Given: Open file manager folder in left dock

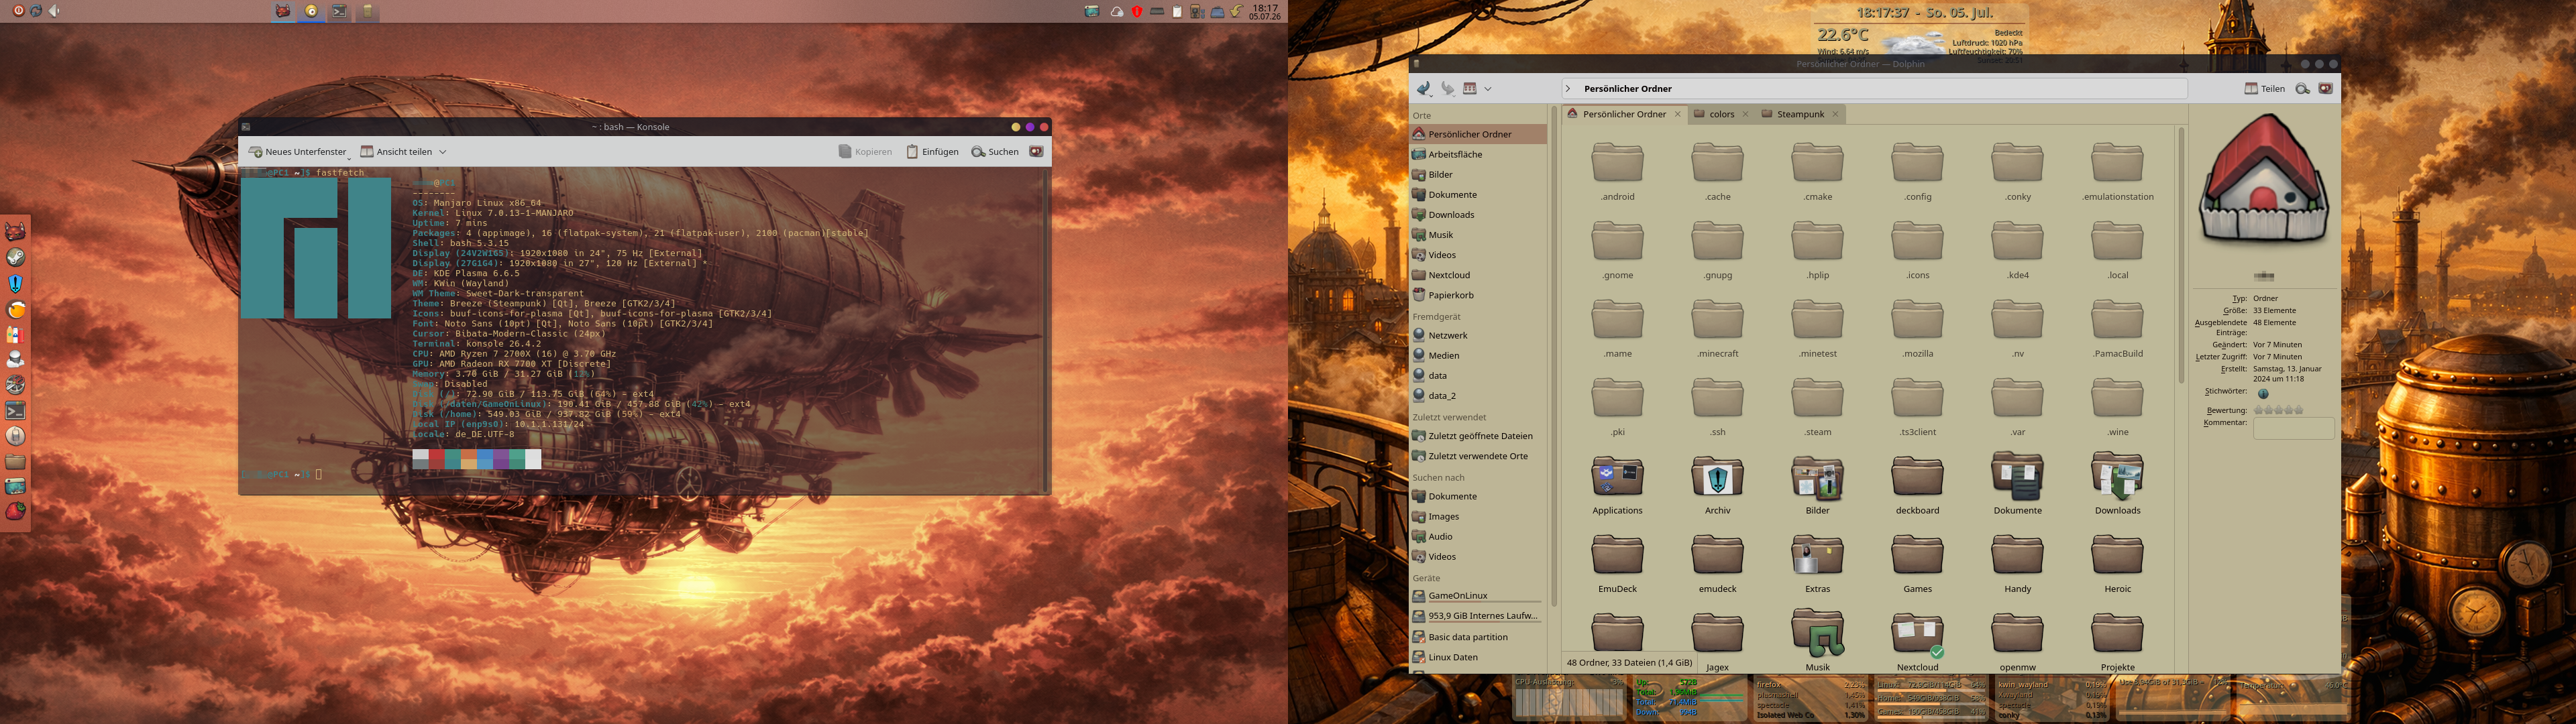Looking at the screenshot, I should pyautogui.click(x=15, y=461).
